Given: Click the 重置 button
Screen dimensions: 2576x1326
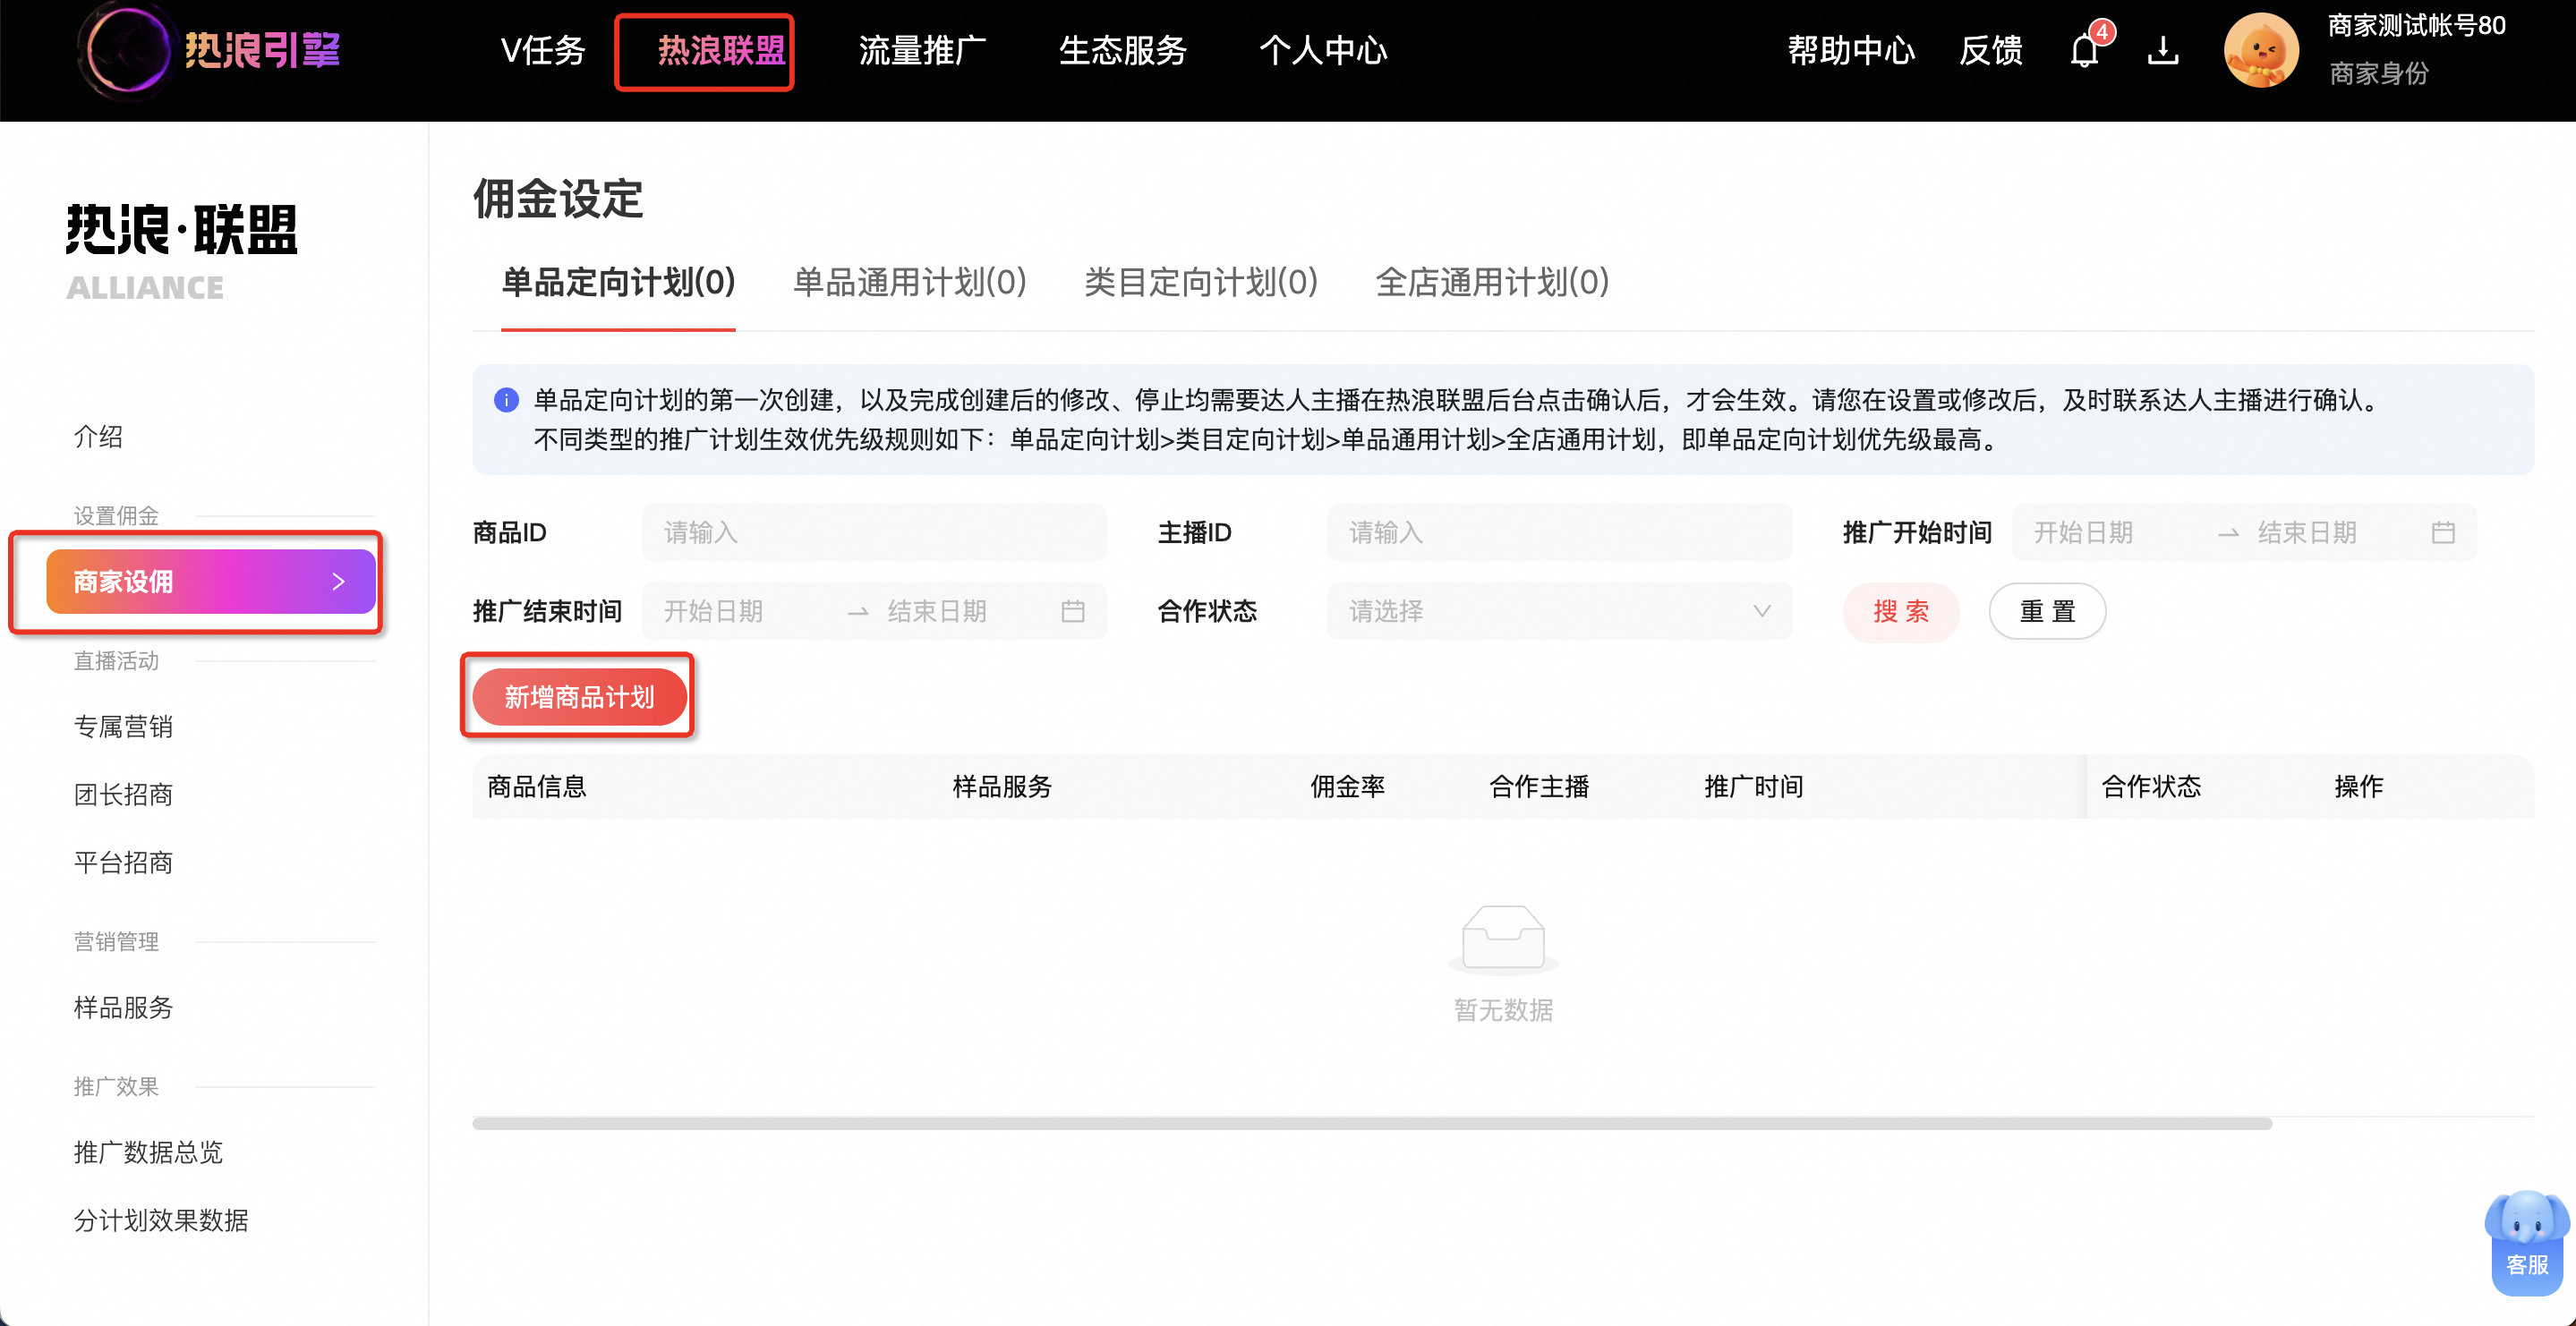Looking at the screenshot, I should (x=2047, y=611).
